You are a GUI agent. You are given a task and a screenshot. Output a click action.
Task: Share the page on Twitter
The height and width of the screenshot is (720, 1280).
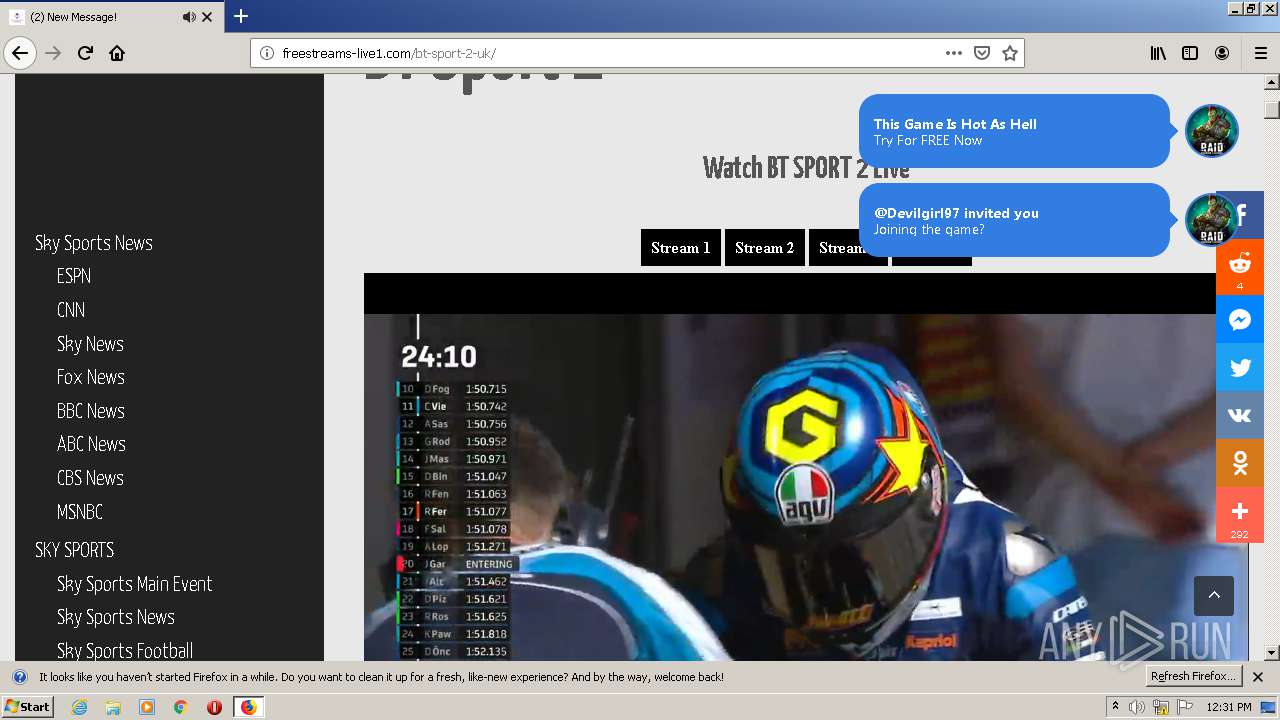(x=1240, y=367)
